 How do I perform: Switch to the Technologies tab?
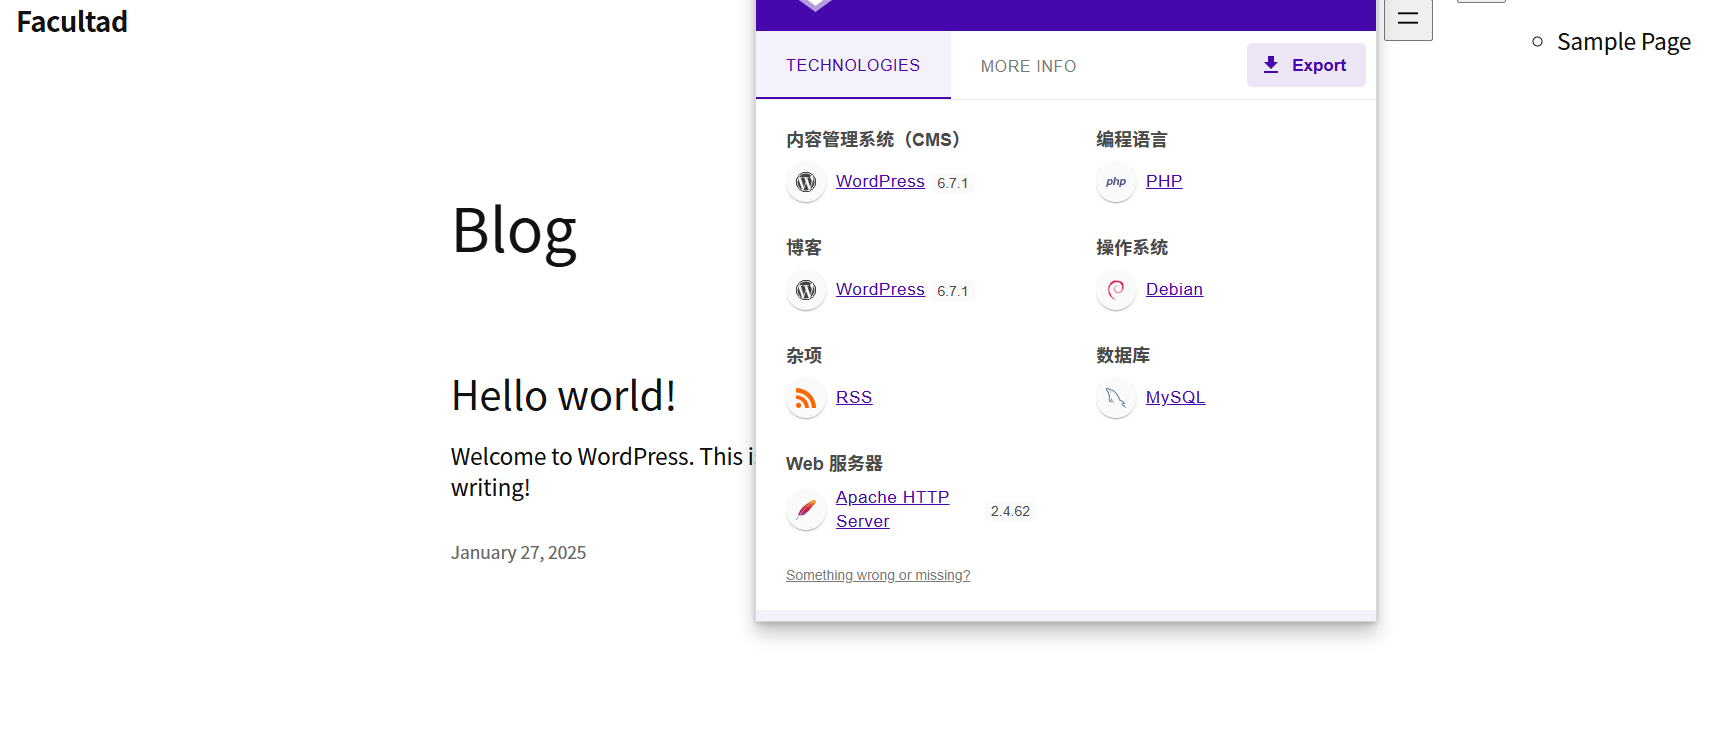click(853, 65)
